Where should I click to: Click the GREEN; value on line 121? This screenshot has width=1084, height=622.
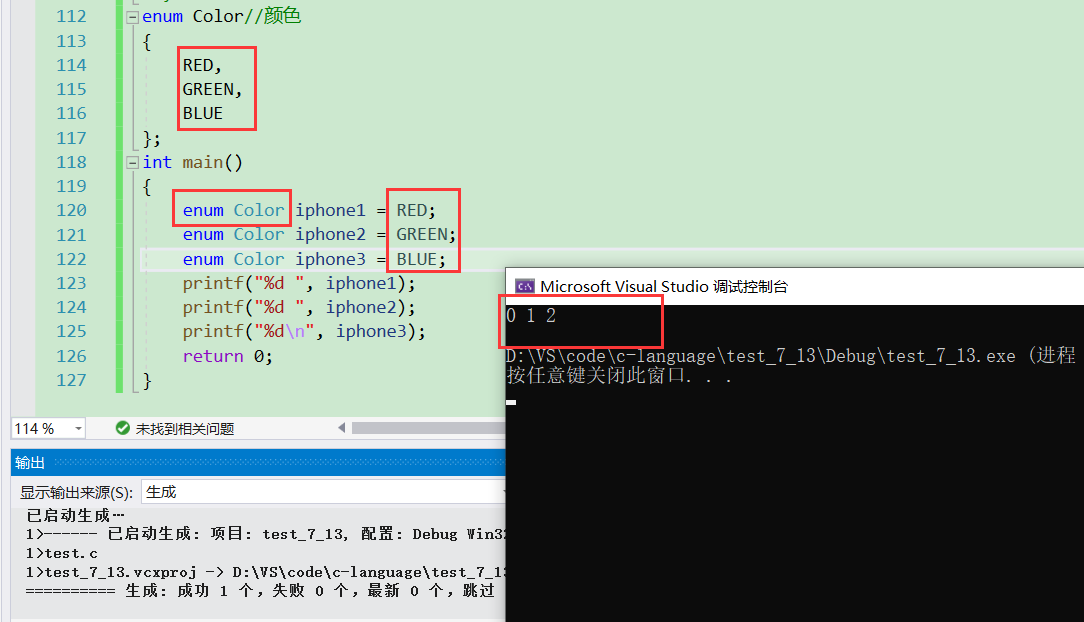tap(426, 234)
